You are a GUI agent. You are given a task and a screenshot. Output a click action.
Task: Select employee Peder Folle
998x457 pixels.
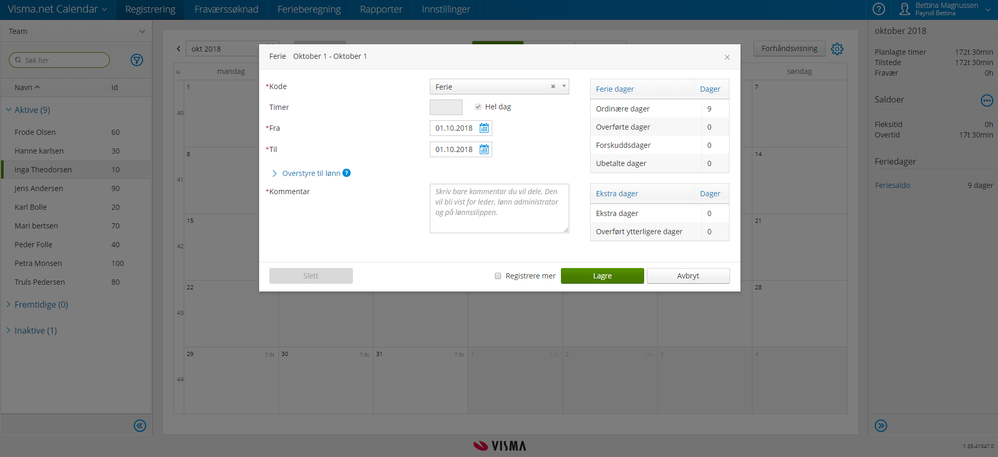[76, 244]
